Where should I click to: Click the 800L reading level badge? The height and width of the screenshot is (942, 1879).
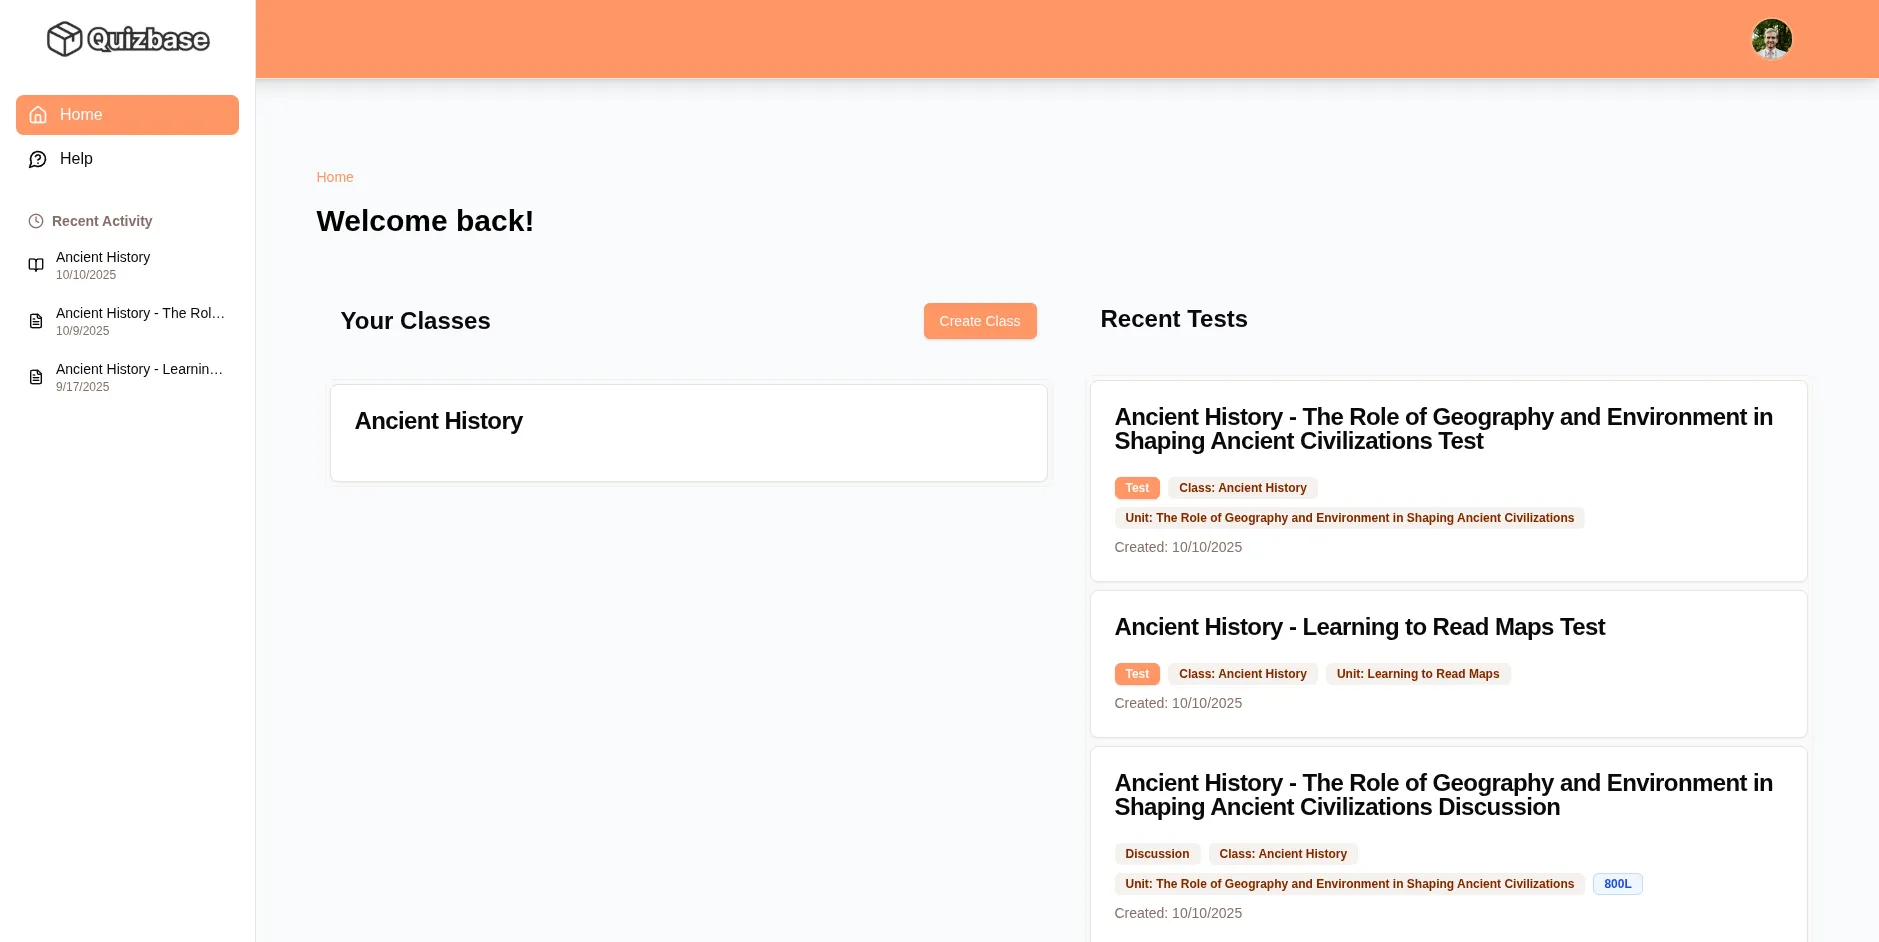pyautogui.click(x=1617, y=884)
